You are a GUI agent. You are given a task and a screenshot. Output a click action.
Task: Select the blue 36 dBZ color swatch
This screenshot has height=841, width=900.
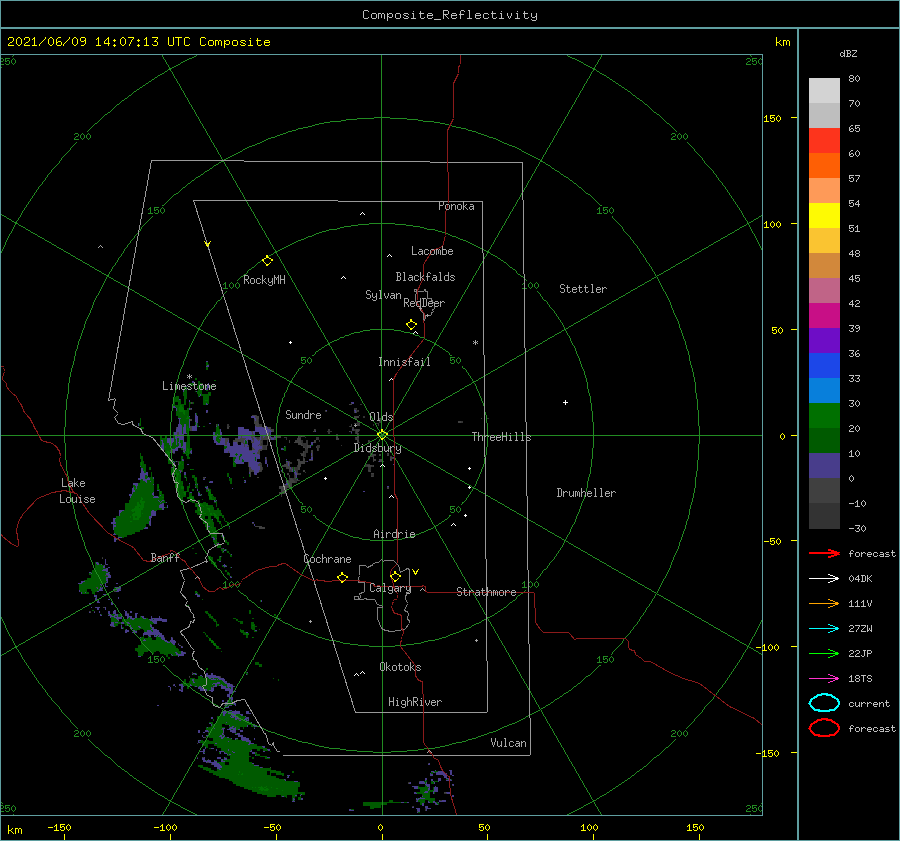coord(824,365)
